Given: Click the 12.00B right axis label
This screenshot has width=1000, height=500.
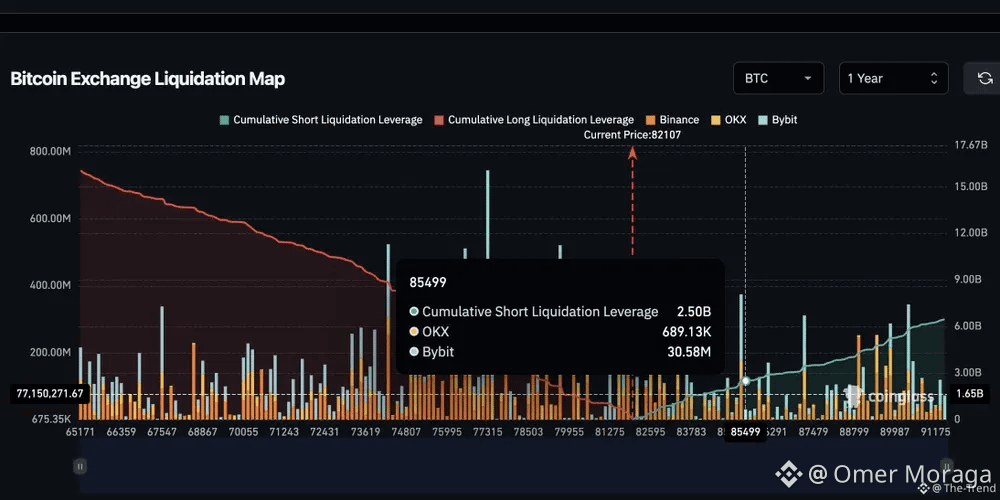Looking at the screenshot, I should [971, 233].
